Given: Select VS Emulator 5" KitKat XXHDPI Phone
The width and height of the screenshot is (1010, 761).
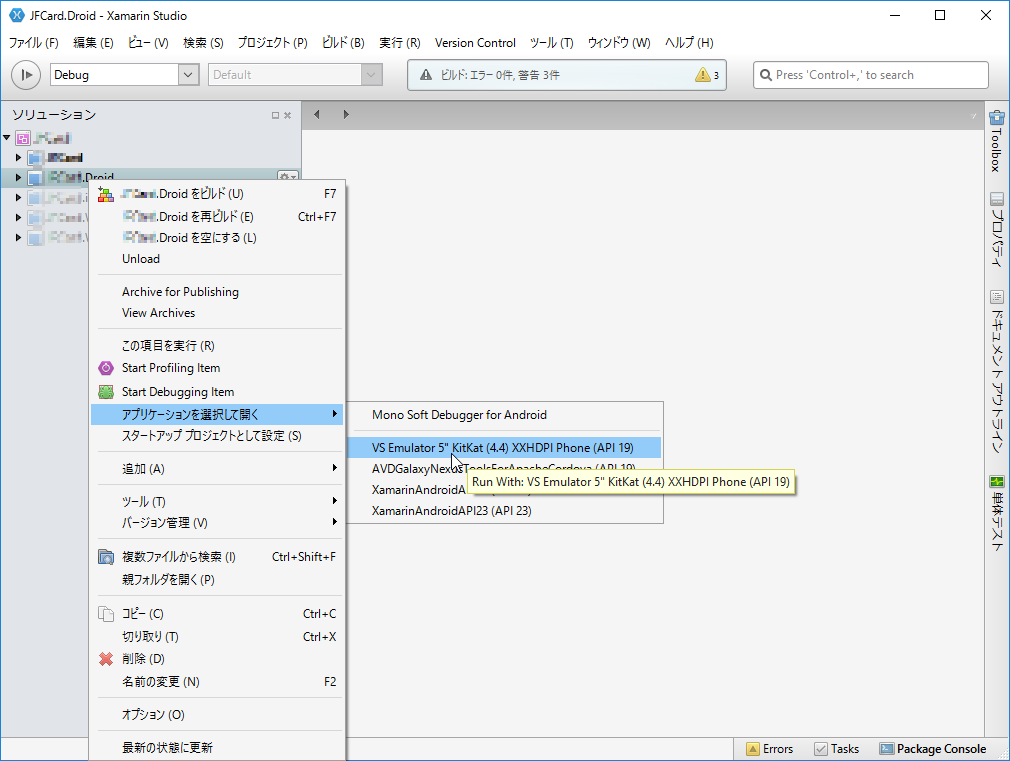Looking at the screenshot, I should (504, 448).
